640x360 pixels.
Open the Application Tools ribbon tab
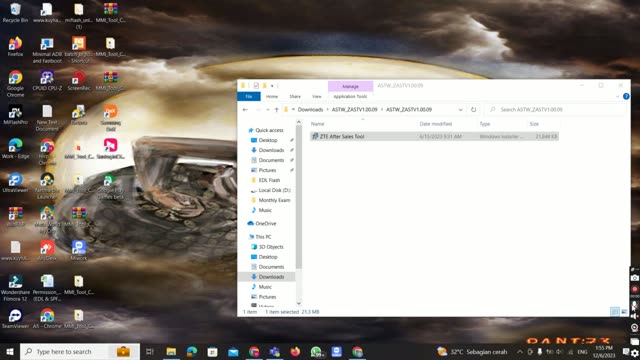350,96
